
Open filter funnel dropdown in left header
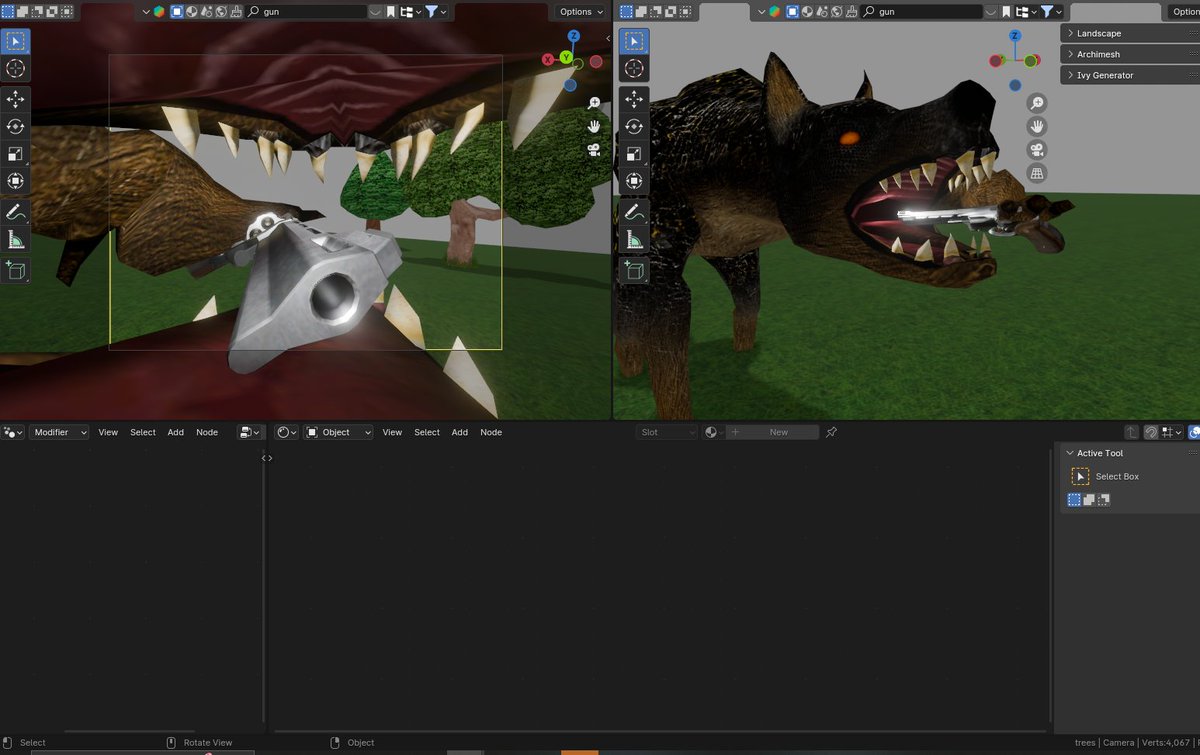tap(436, 12)
